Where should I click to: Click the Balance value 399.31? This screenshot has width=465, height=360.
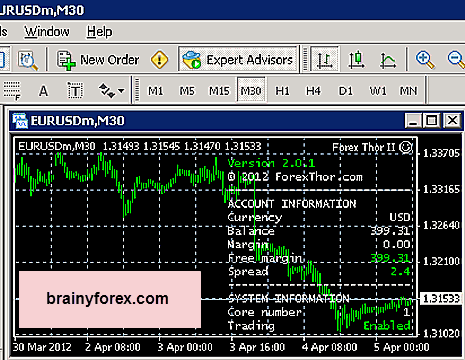(390, 231)
